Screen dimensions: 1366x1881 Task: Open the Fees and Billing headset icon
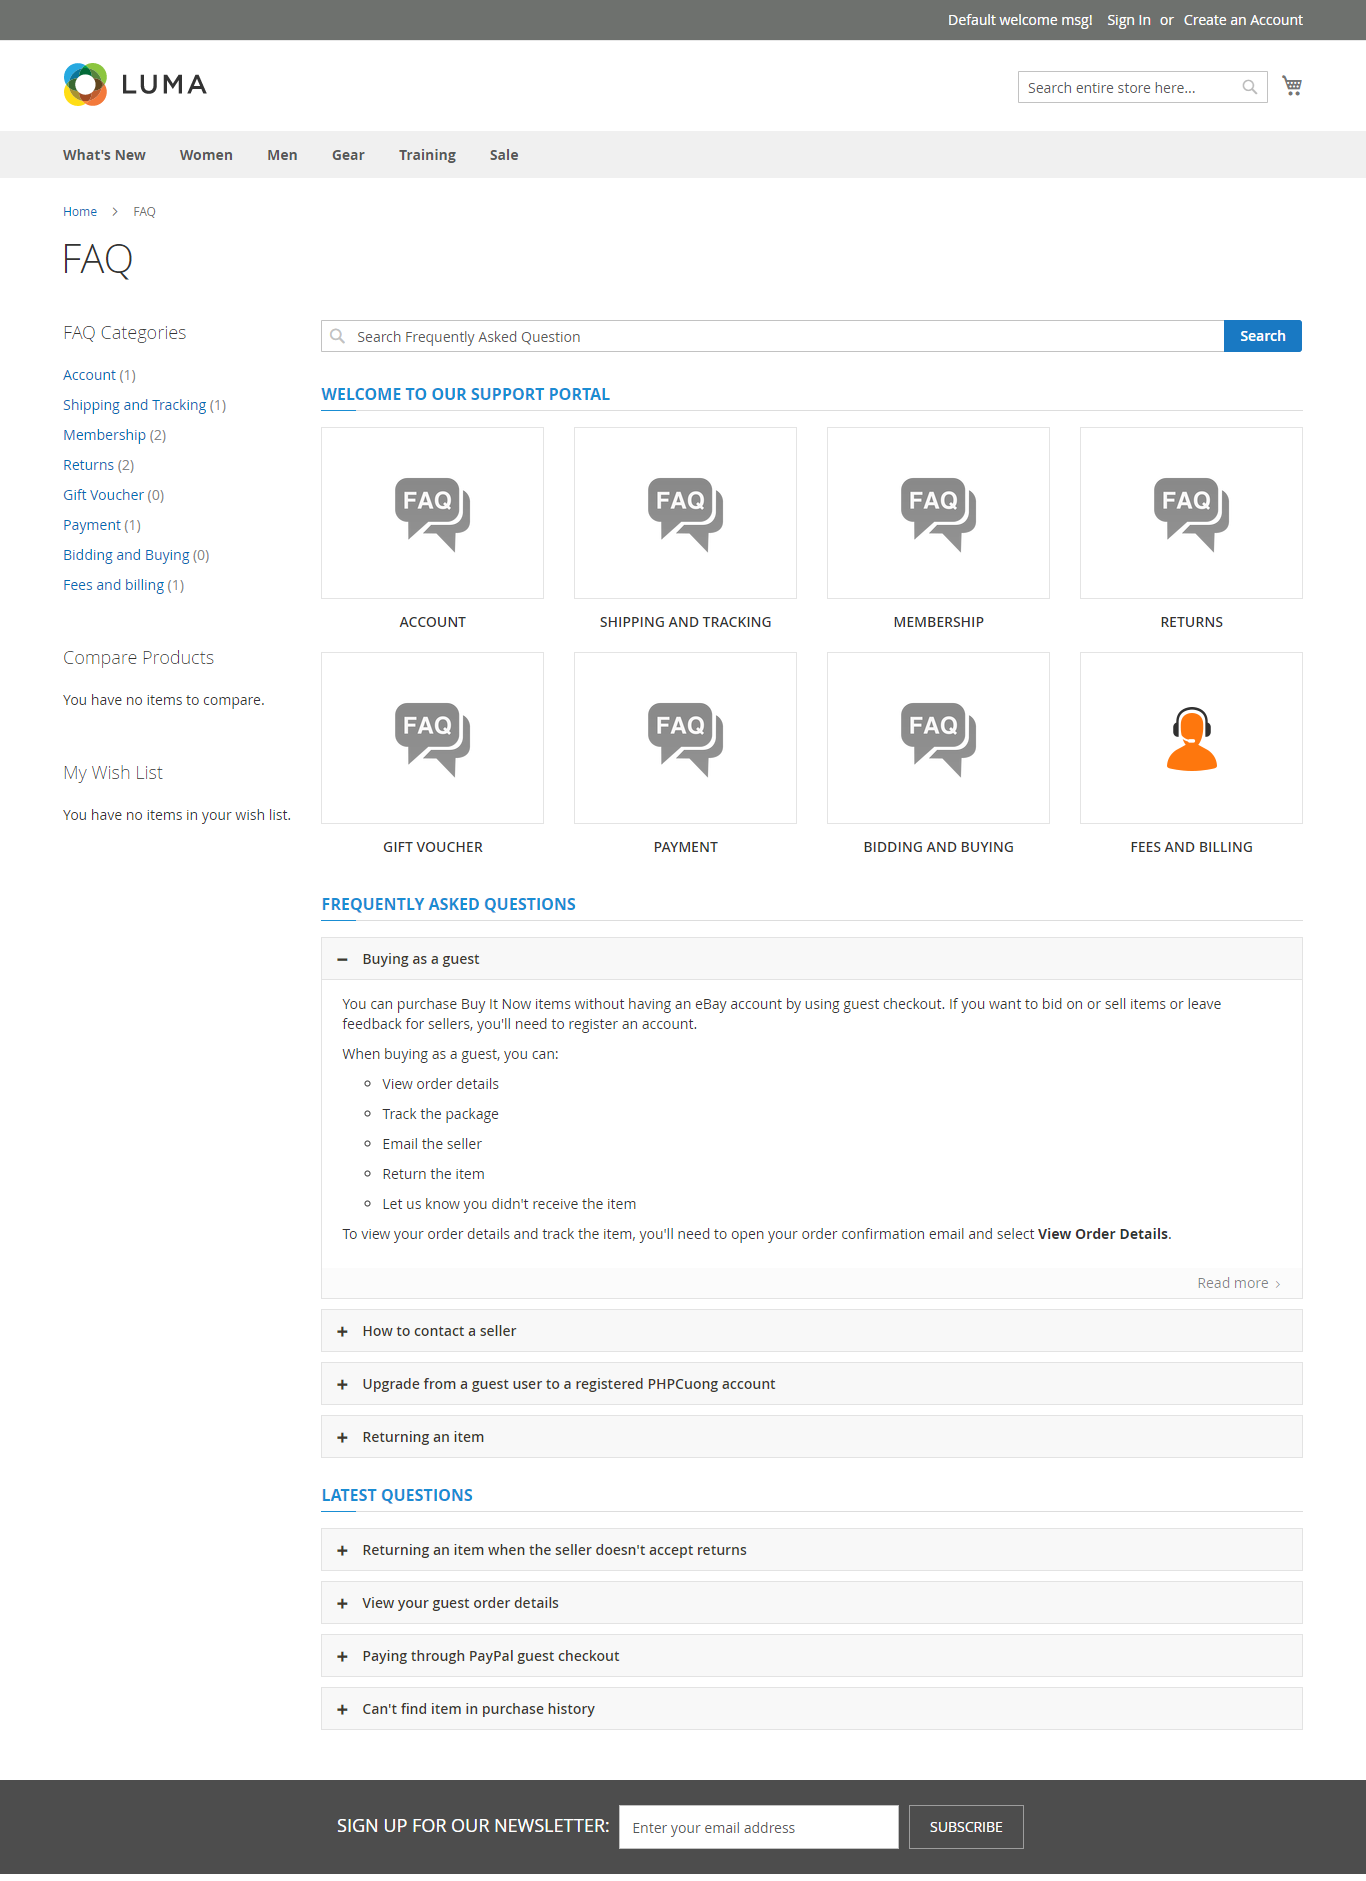1191,738
